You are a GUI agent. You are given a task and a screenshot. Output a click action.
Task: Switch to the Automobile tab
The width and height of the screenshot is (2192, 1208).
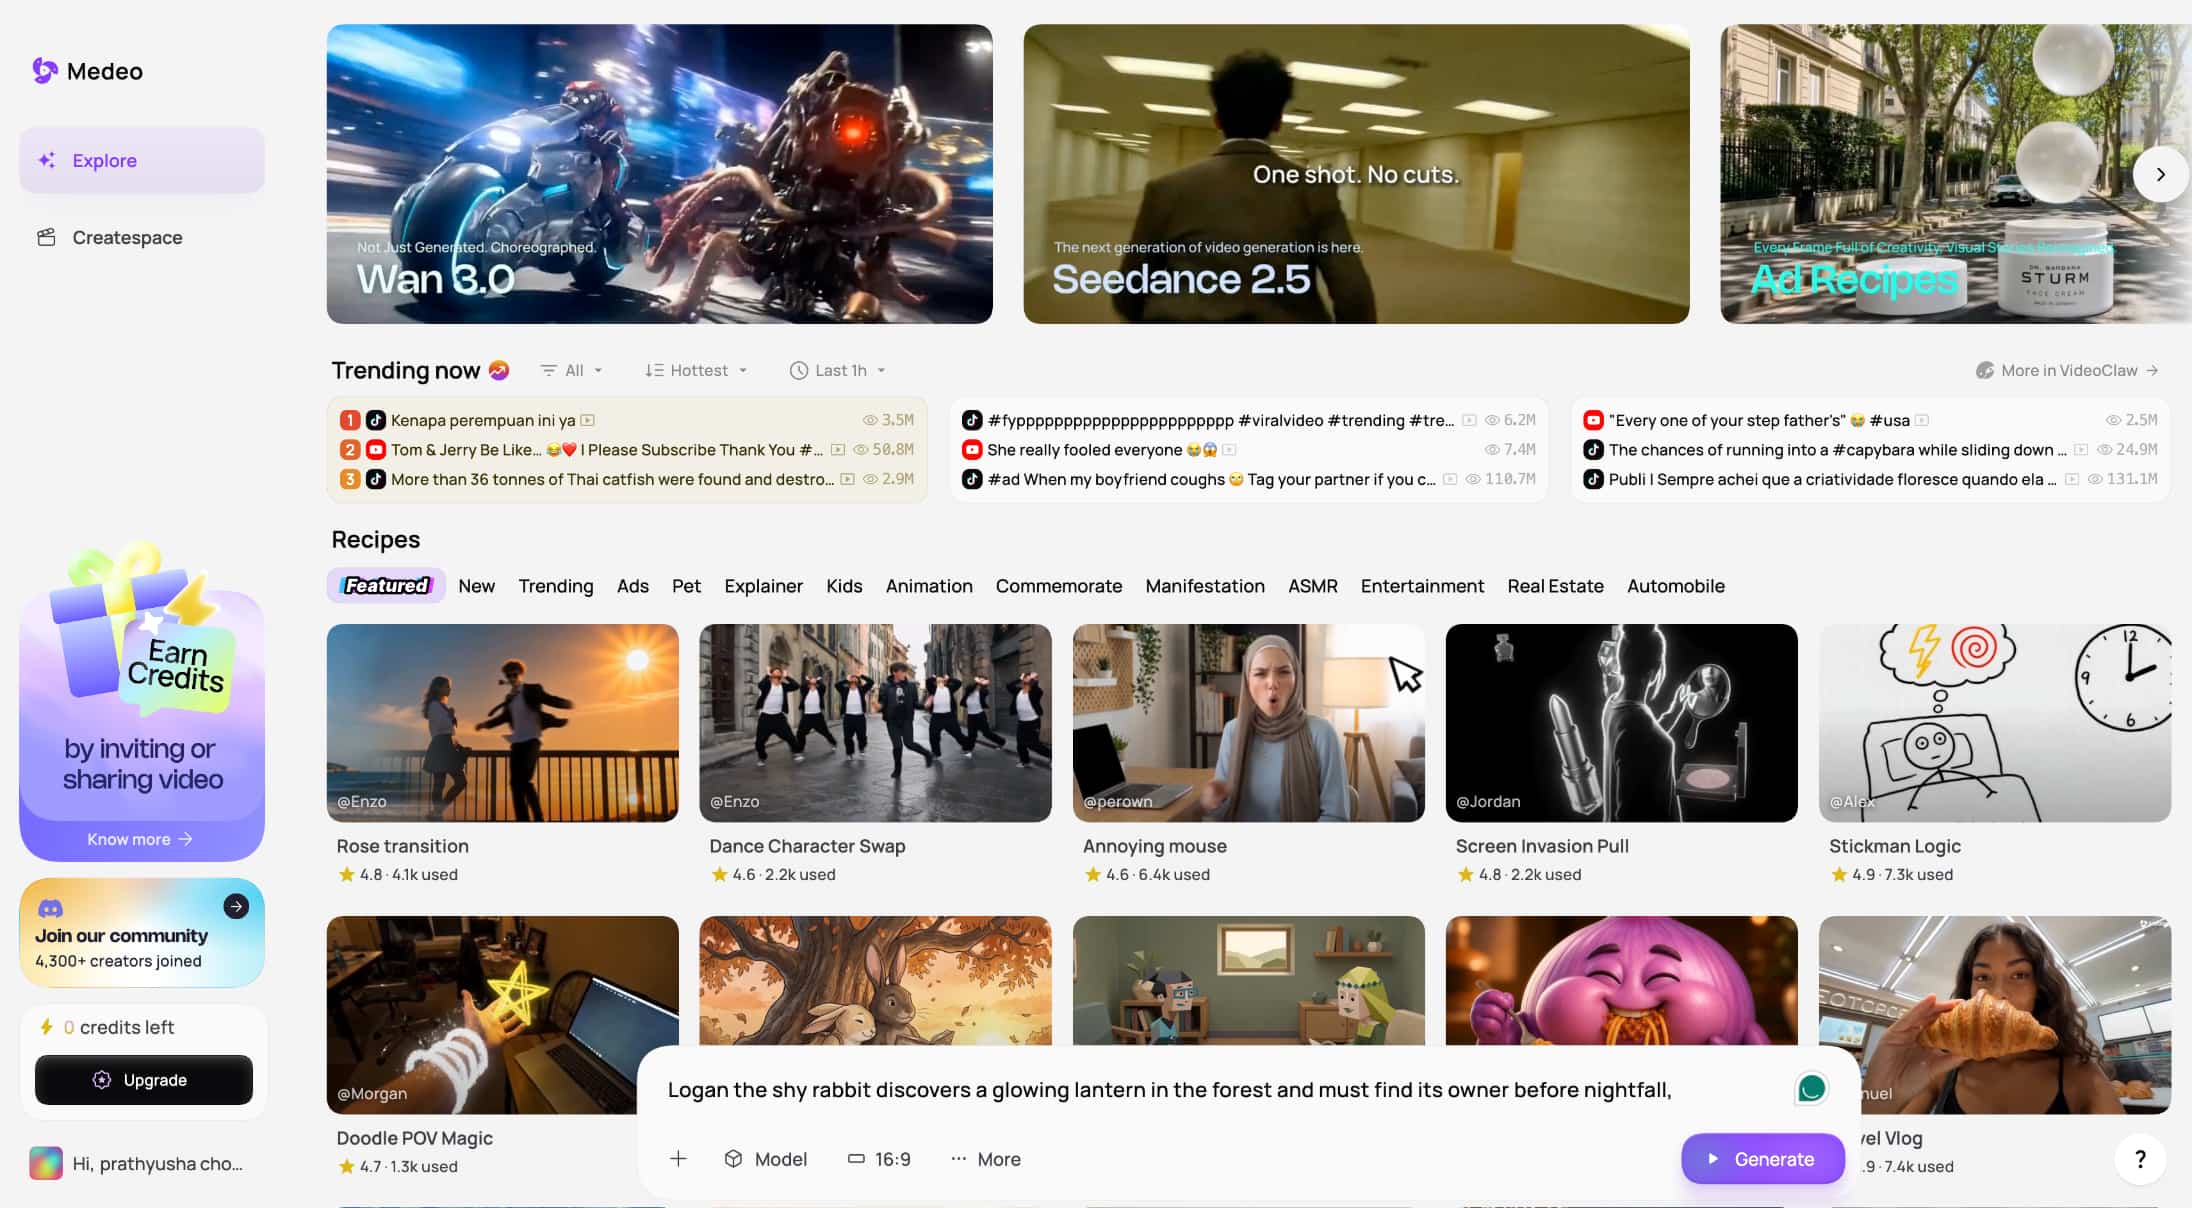point(1676,586)
